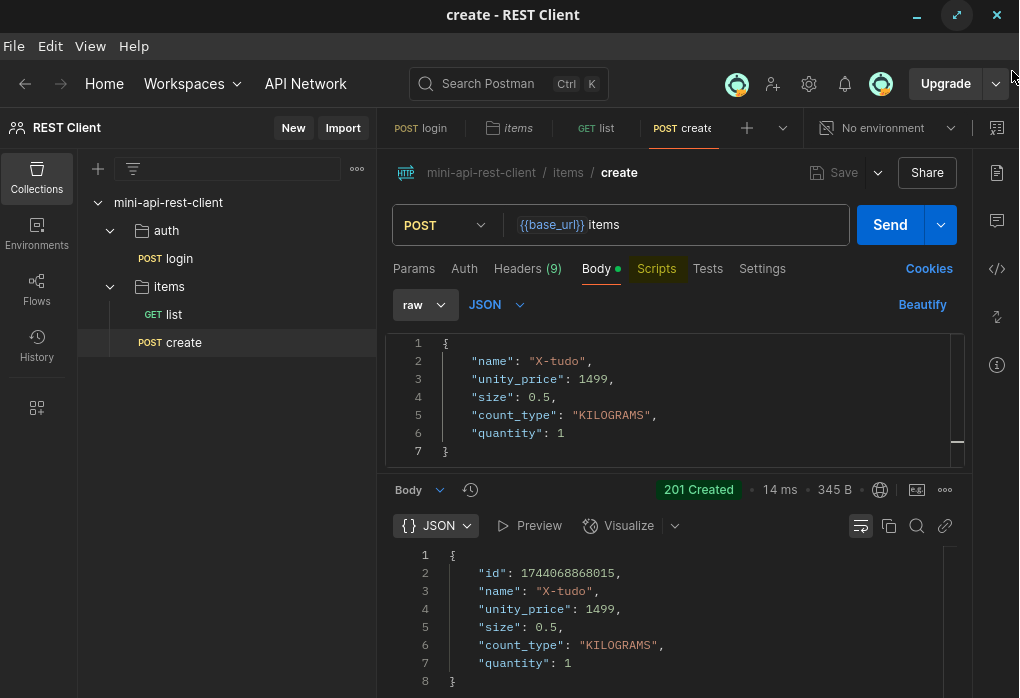Image resolution: width=1020 pixels, height=698 pixels.
Task: Expand the raw body type dropdown
Action: point(425,305)
